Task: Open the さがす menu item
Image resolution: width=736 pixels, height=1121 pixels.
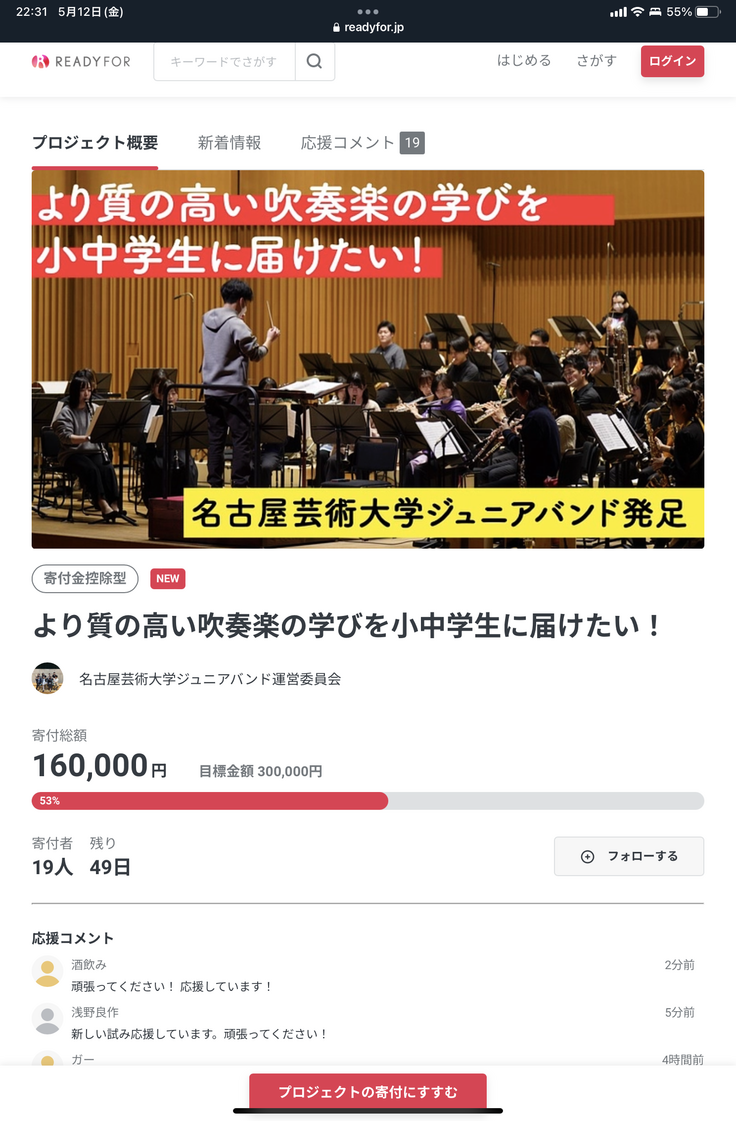Action: pyautogui.click(x=597, y=61)
